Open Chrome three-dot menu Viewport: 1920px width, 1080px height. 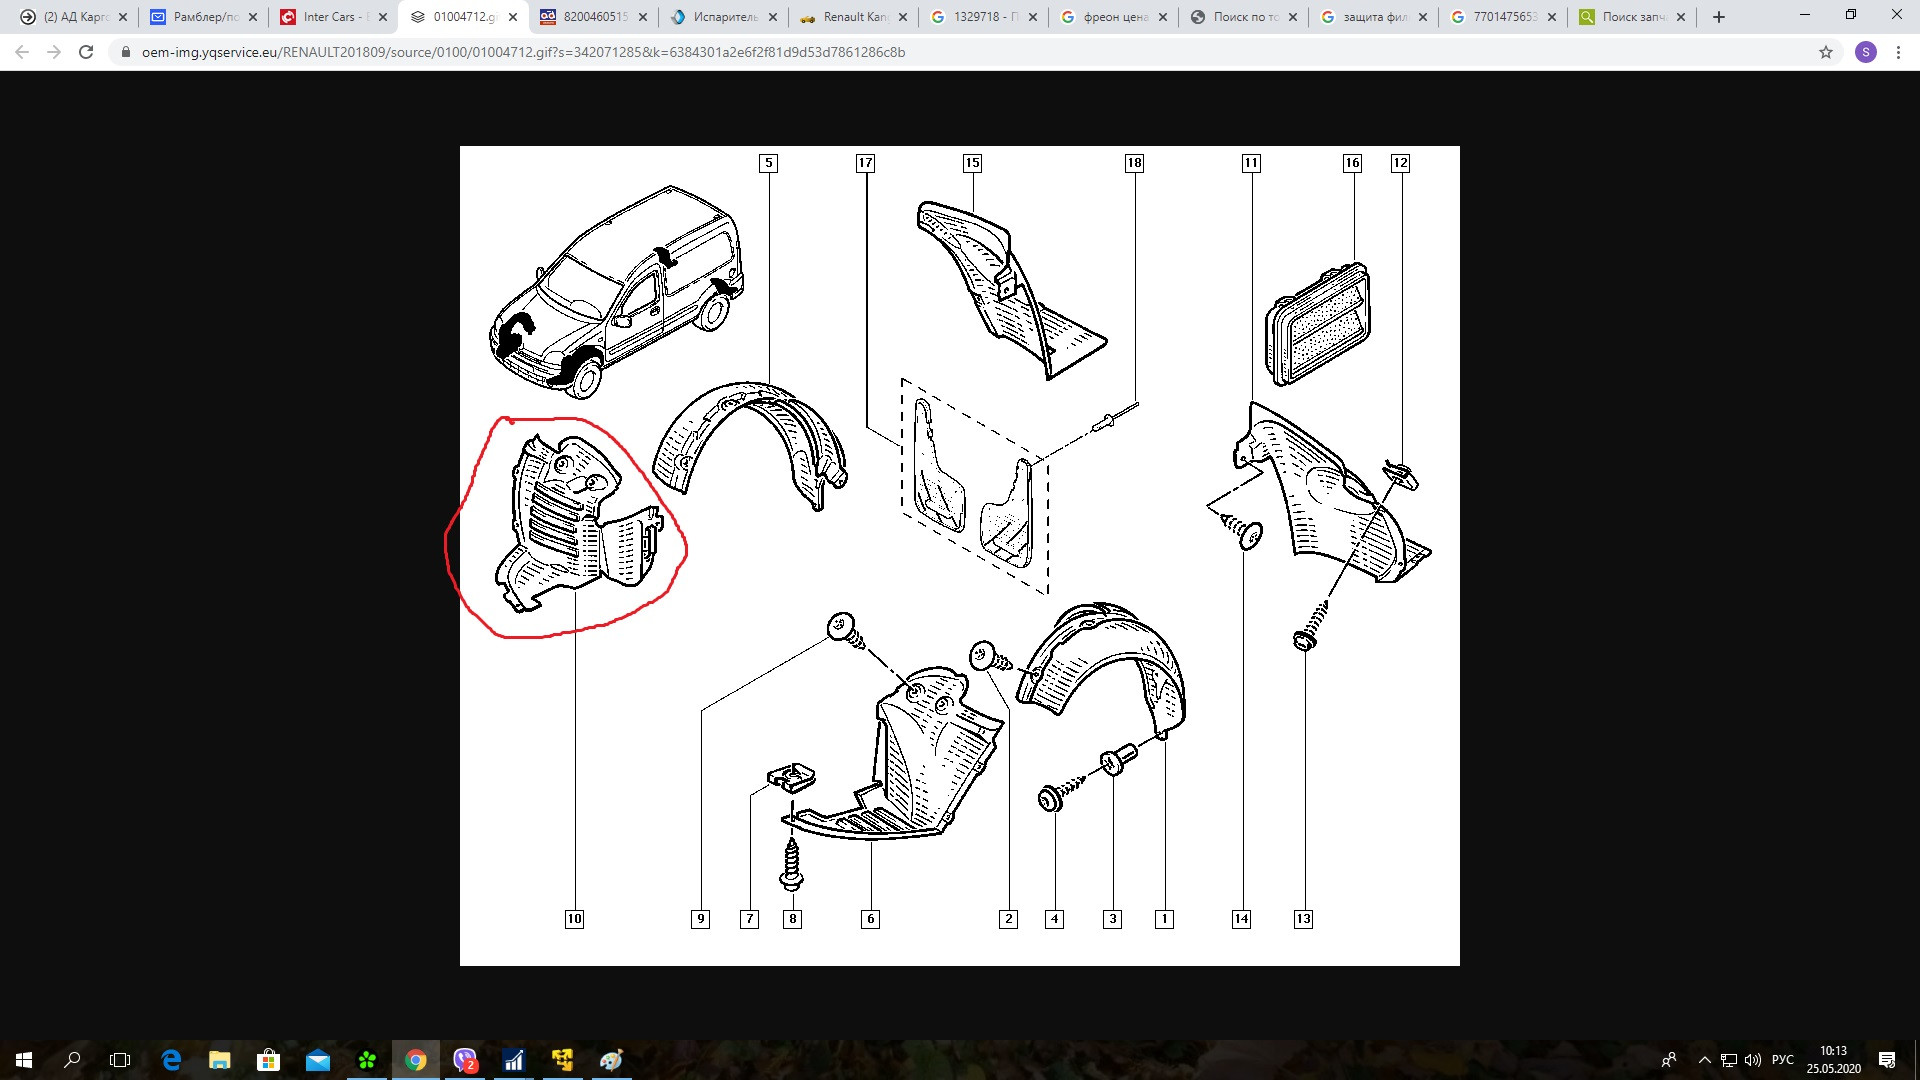(1898, 52)
